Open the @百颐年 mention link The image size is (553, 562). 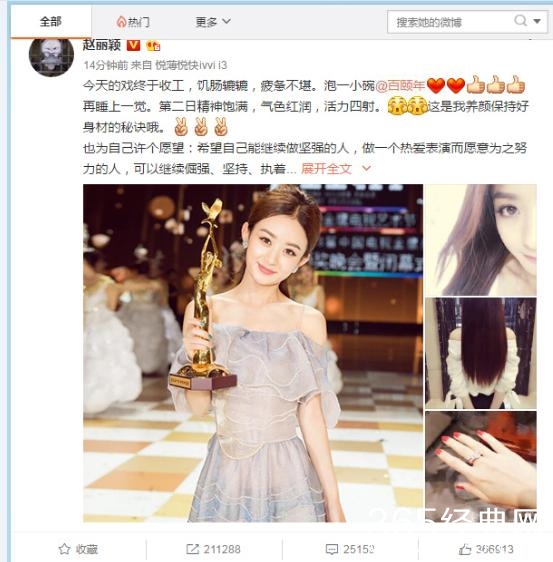click(400, 86)
